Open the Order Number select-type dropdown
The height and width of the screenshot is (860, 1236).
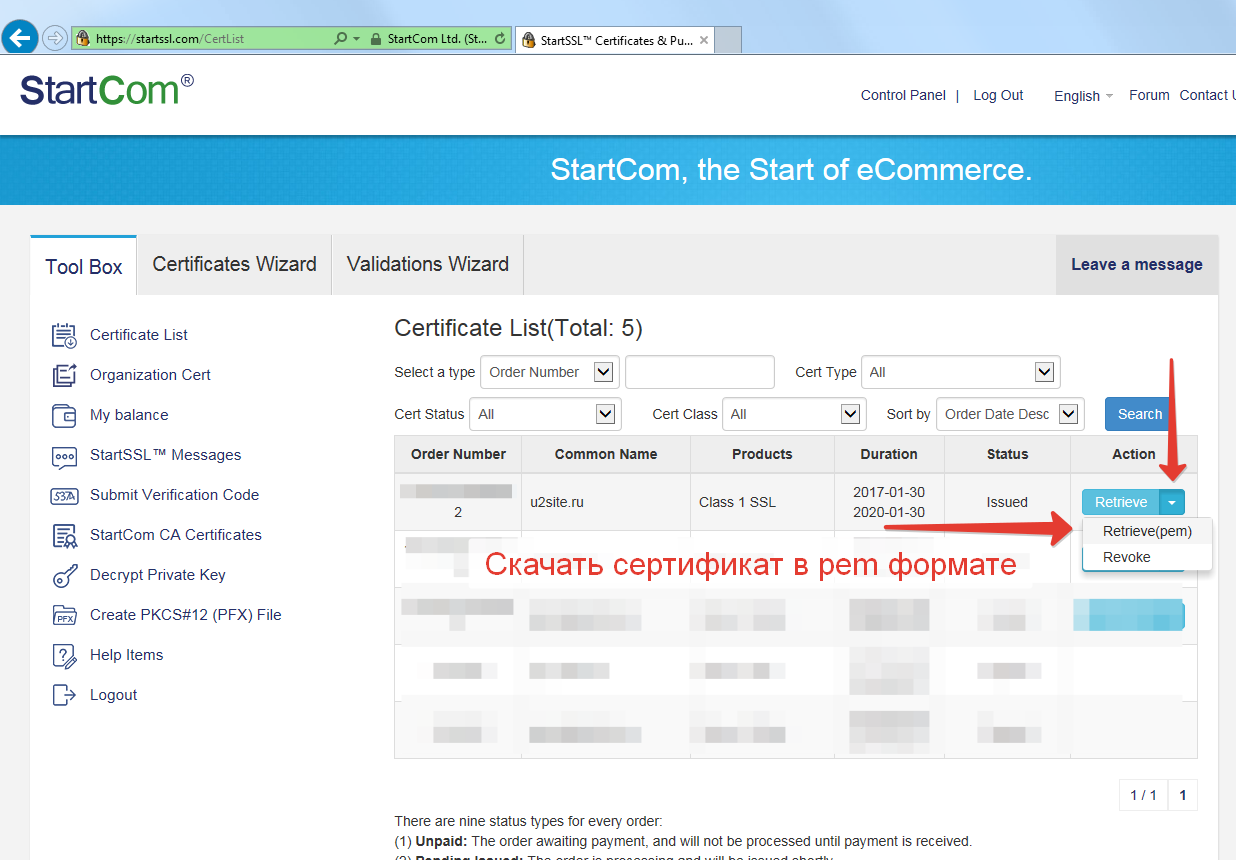point(550,372)
